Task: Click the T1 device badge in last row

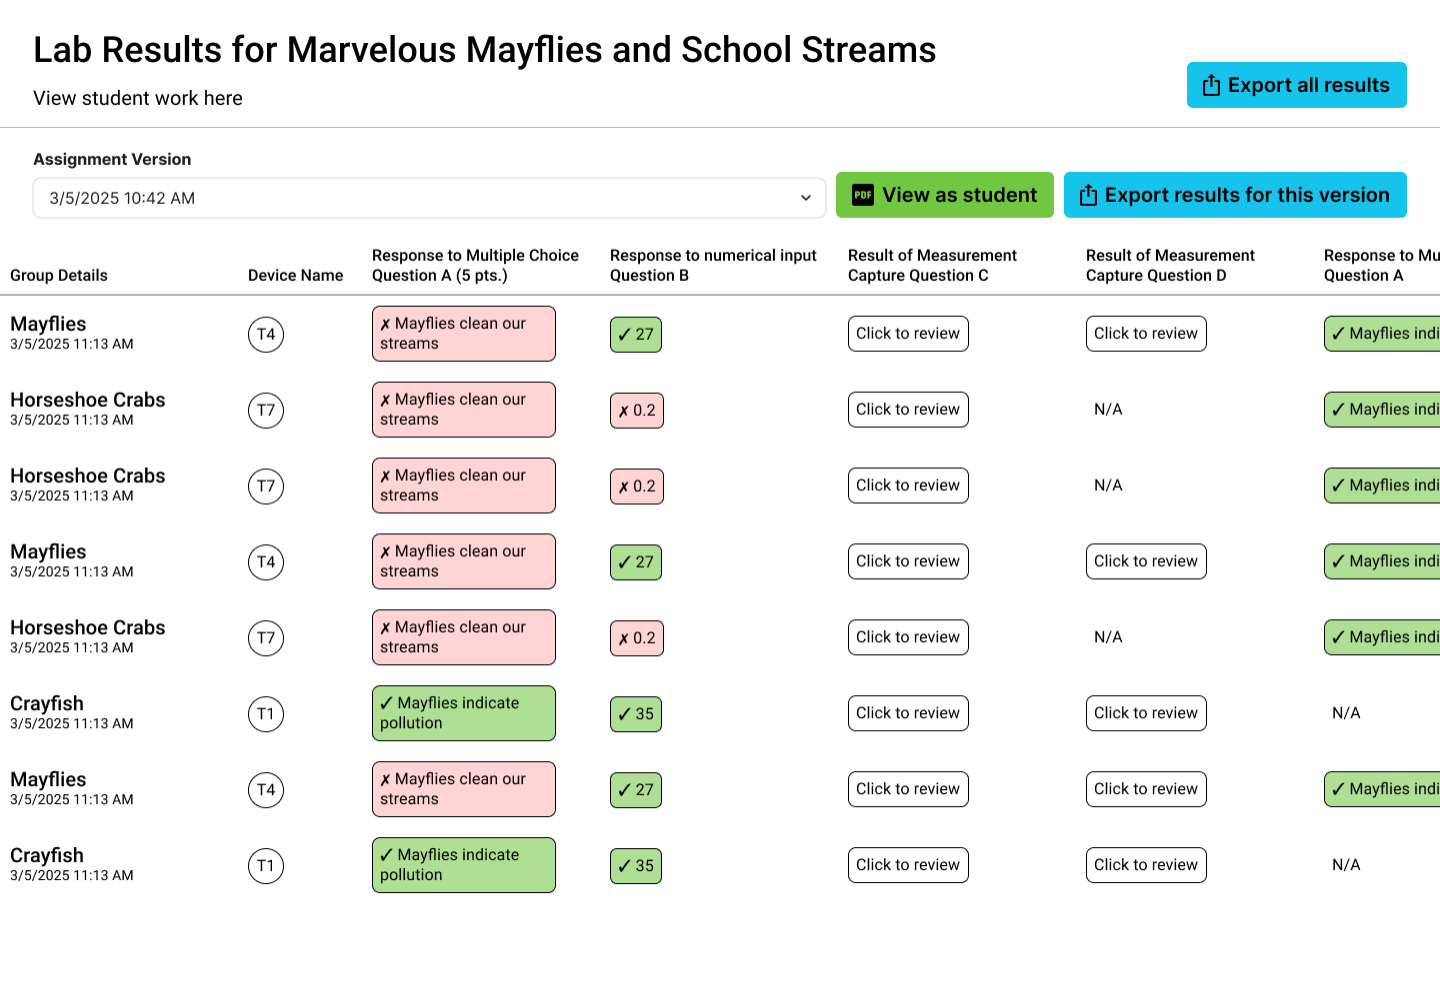Action: pos(266,866)
